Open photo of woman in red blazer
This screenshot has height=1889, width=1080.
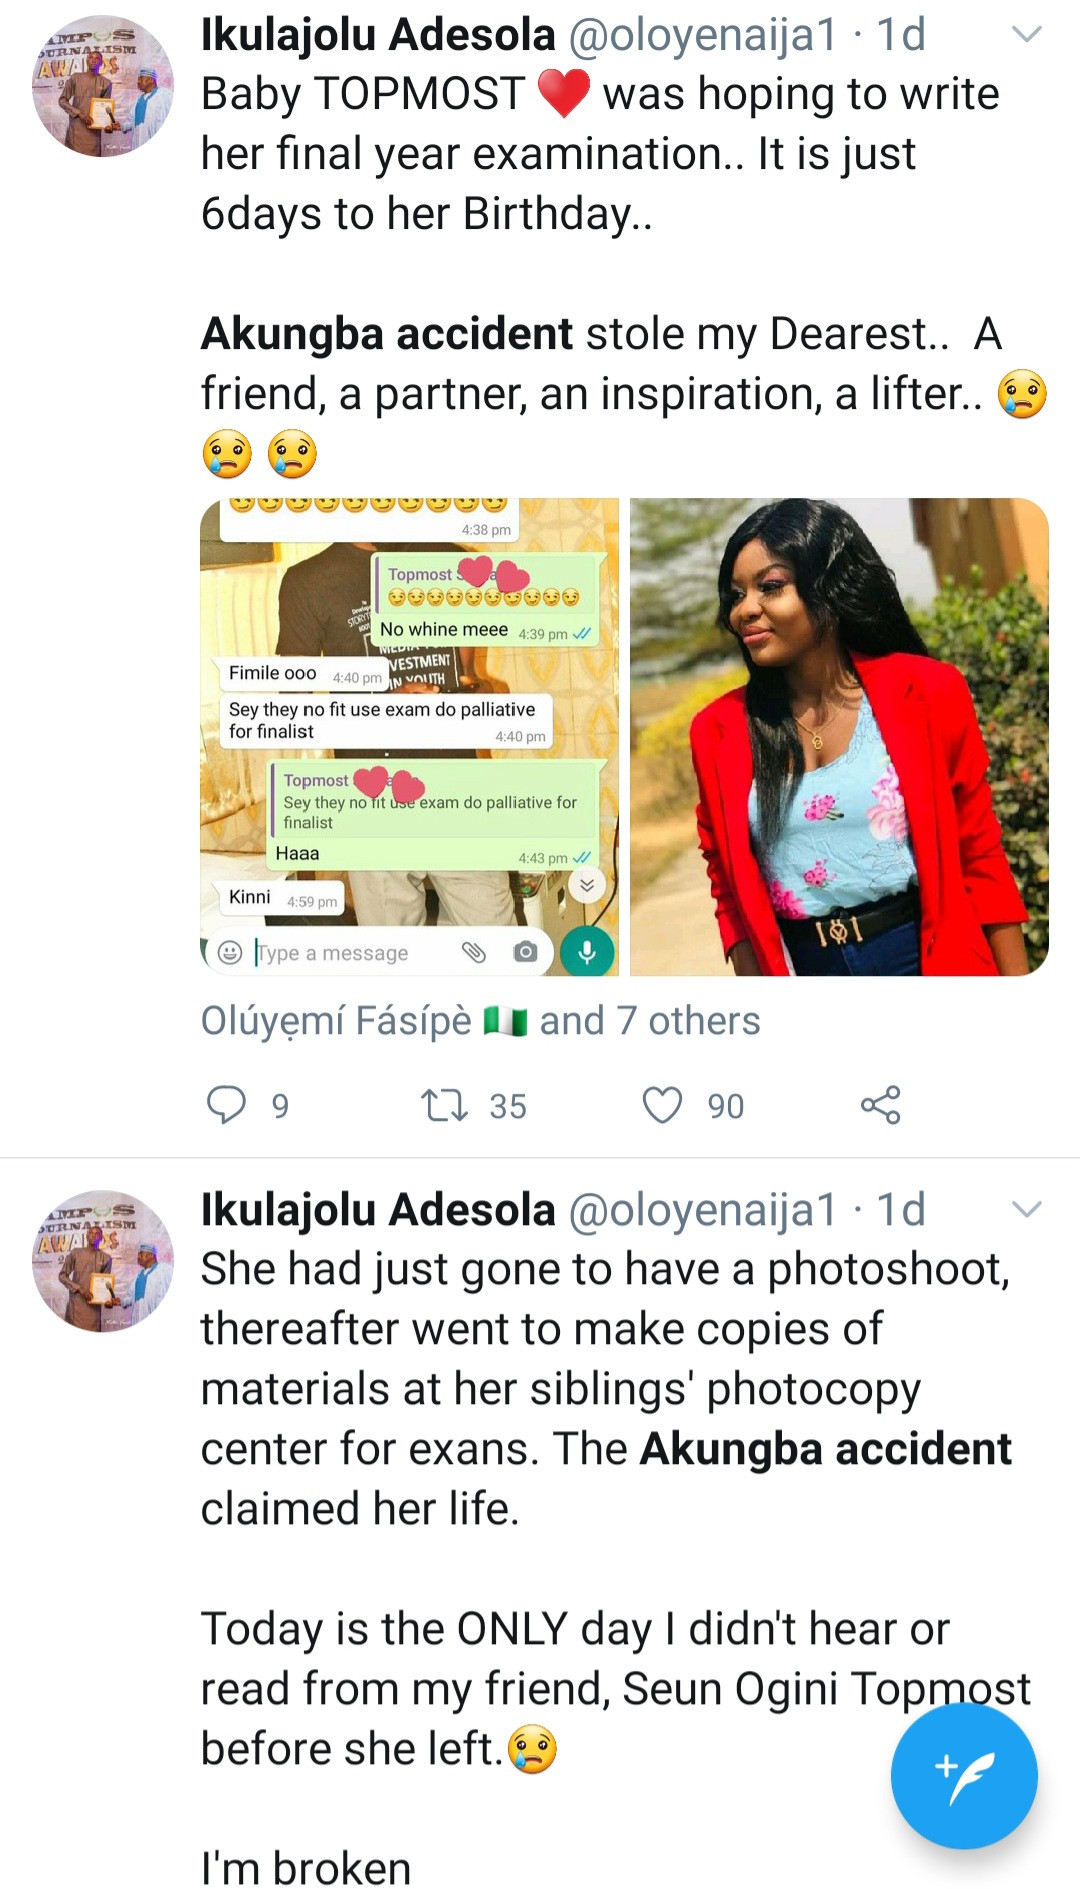tap(839, 736)
